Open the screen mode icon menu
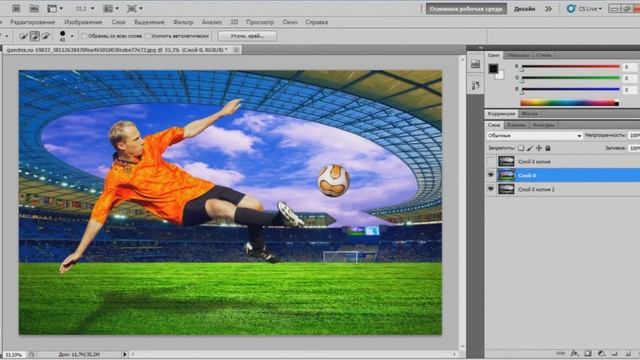Viewport: 640px width, 360px height. [135, 8]
